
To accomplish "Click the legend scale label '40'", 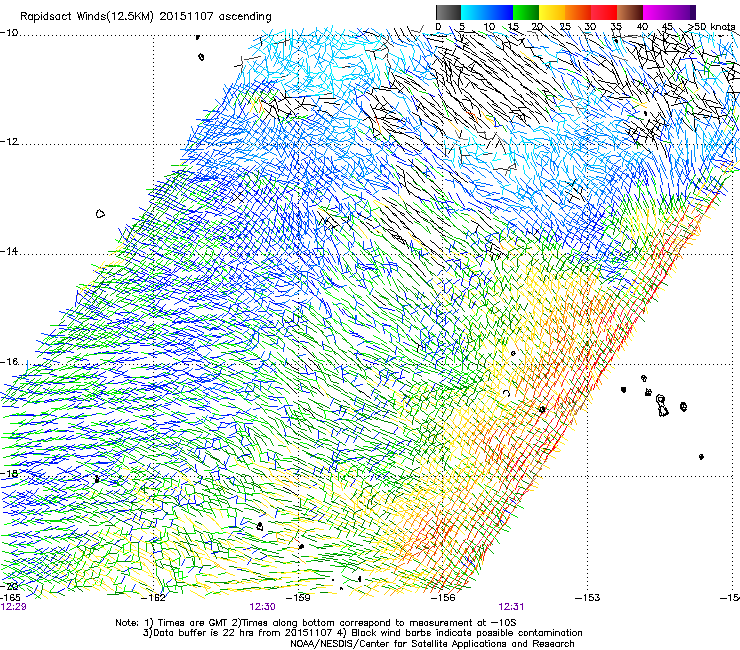I will tap(642, 26).
